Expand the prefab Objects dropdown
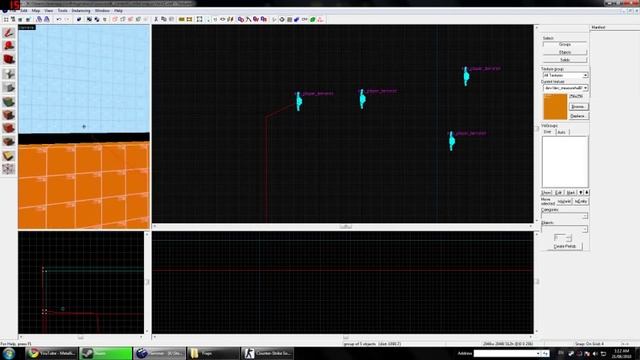The image size is (640, 360). coord(585,229)
